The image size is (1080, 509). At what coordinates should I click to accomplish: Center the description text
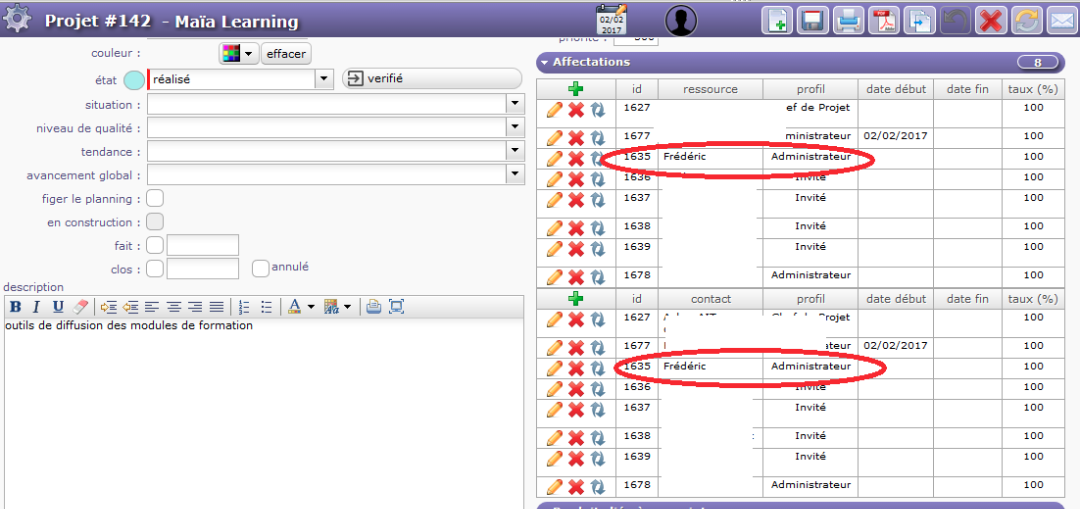point(174,307)
